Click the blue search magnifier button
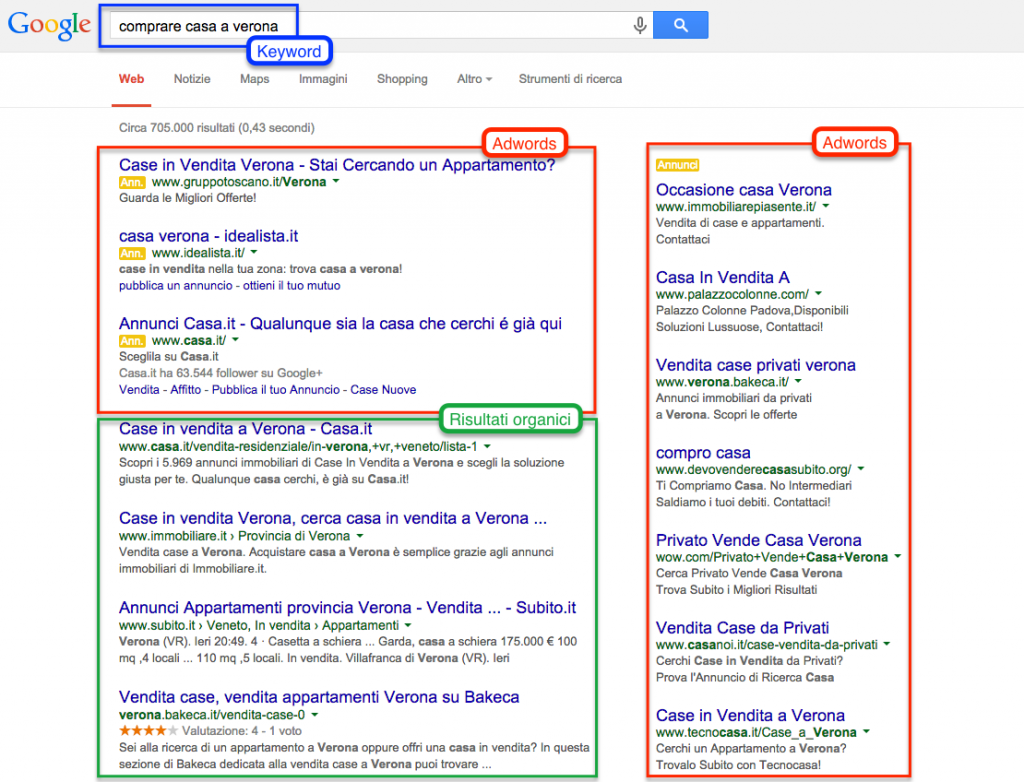This screenshot has height=782, width=1024. point(680,25)
